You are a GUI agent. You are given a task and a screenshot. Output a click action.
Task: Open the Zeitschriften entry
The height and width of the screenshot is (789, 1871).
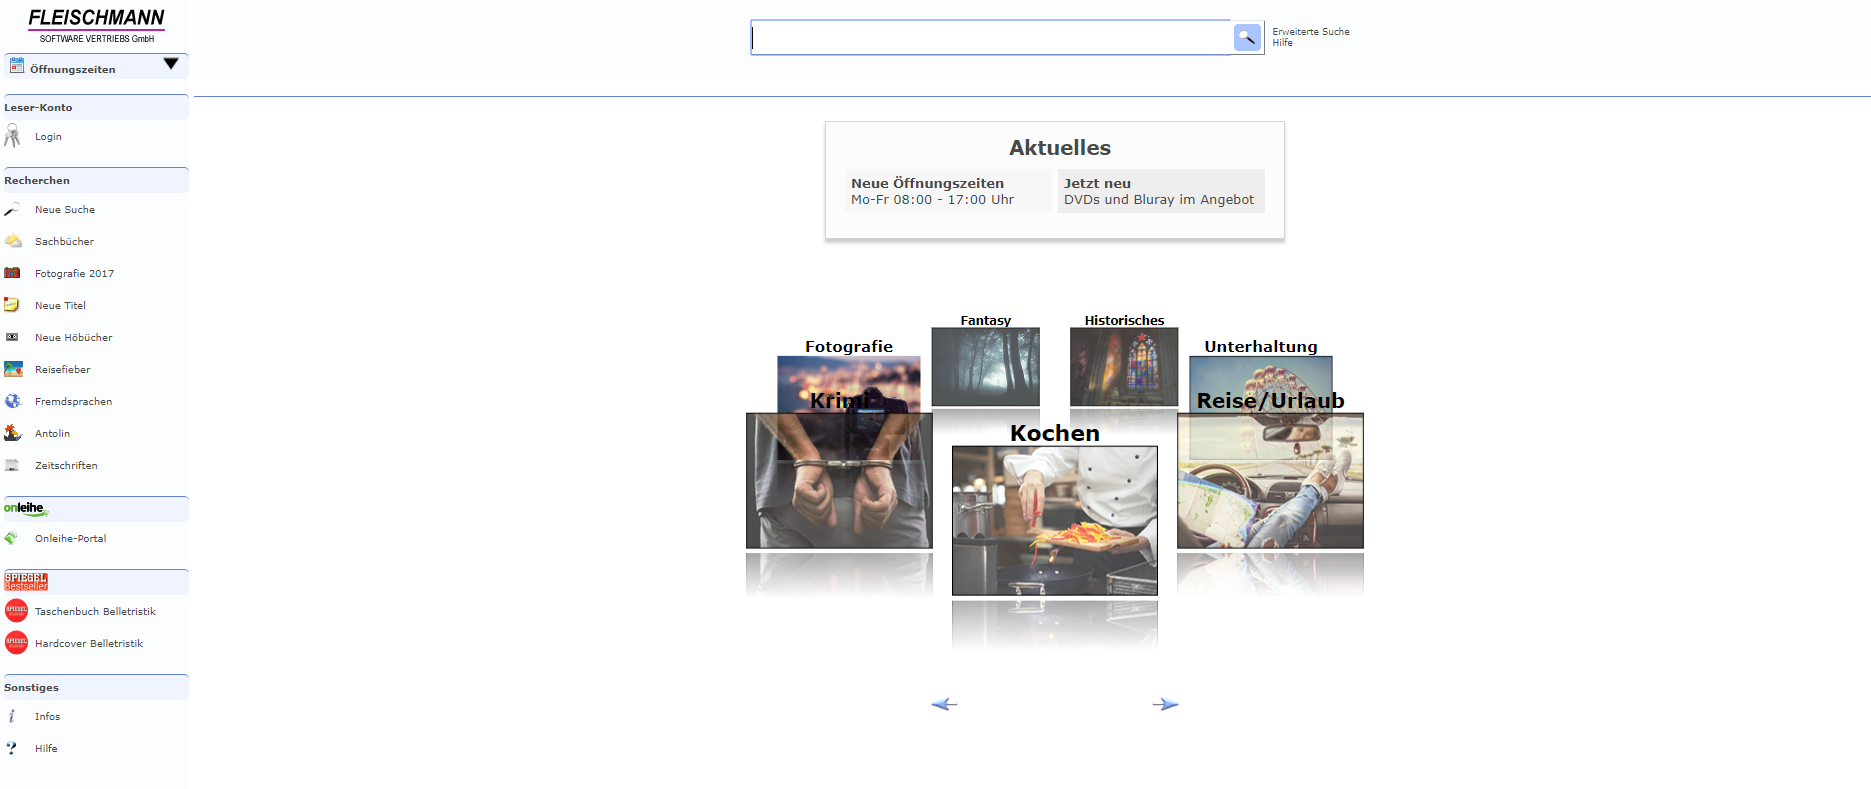click(66, 466)
